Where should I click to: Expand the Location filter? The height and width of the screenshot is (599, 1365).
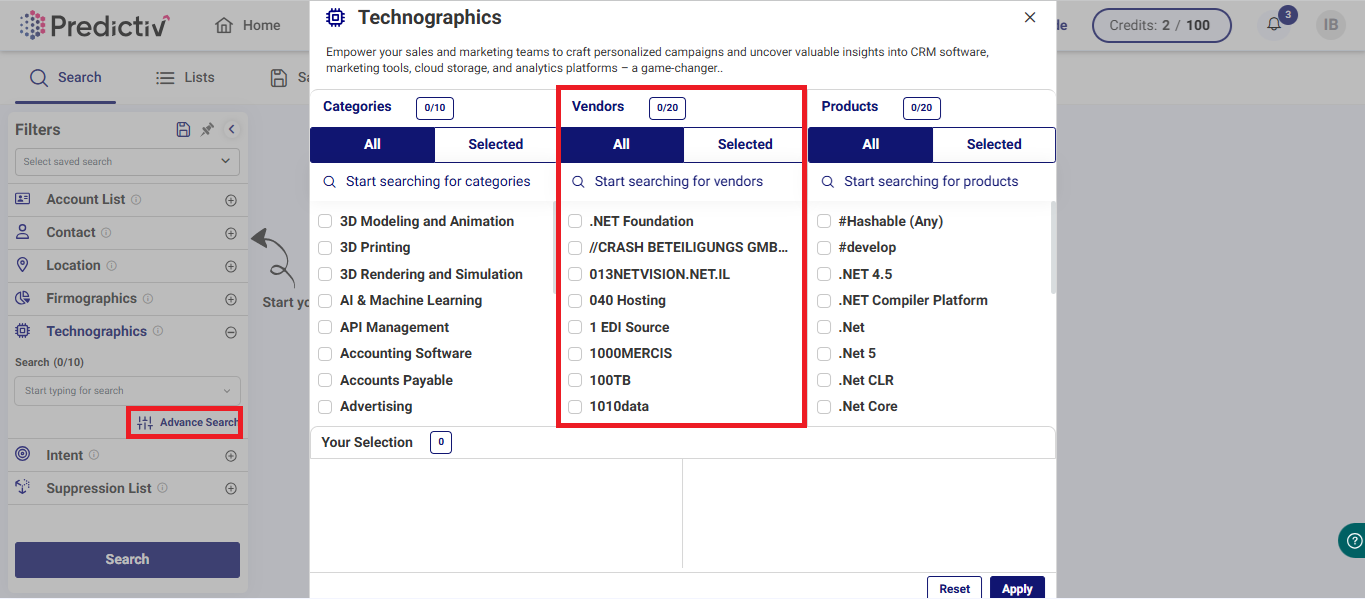point(231,266)
